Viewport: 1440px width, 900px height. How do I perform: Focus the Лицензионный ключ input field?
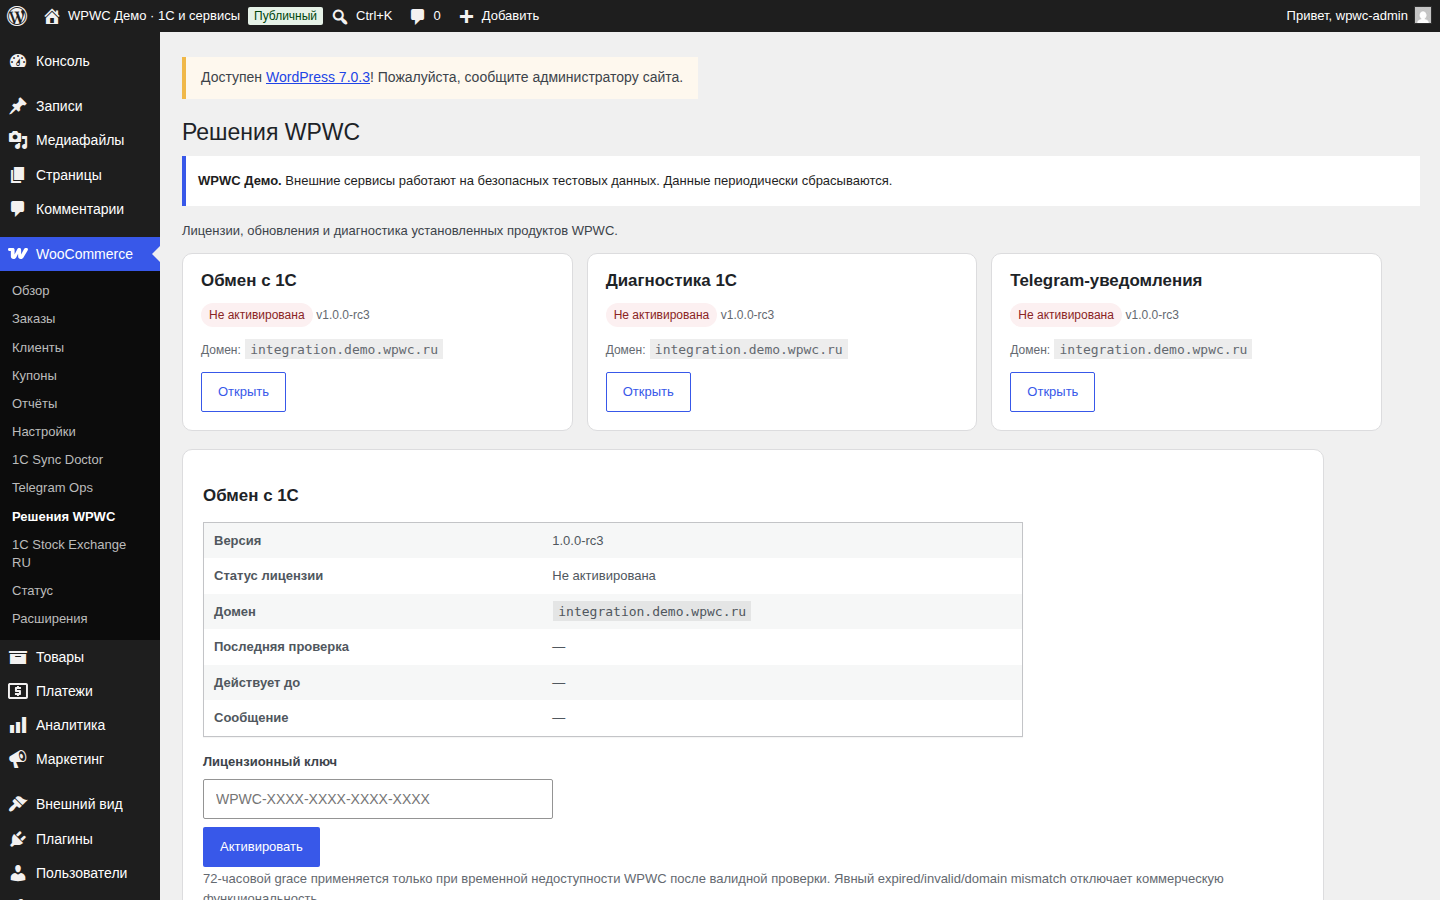coord(378,799)
